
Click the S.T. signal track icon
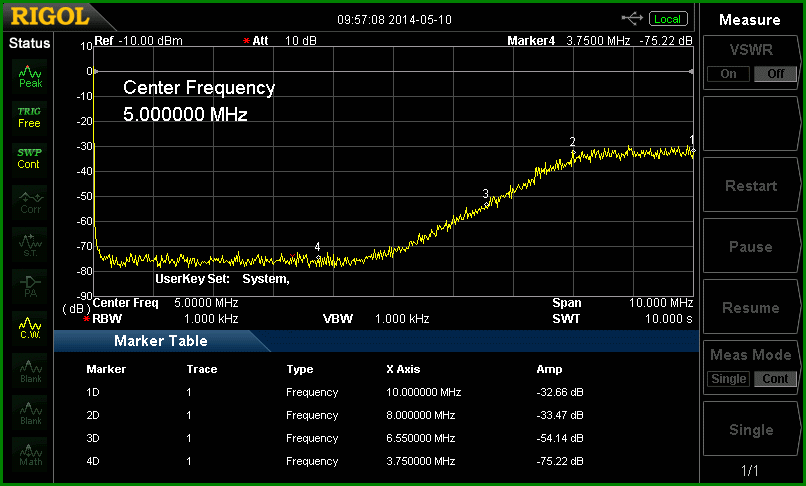coord(30,244)
